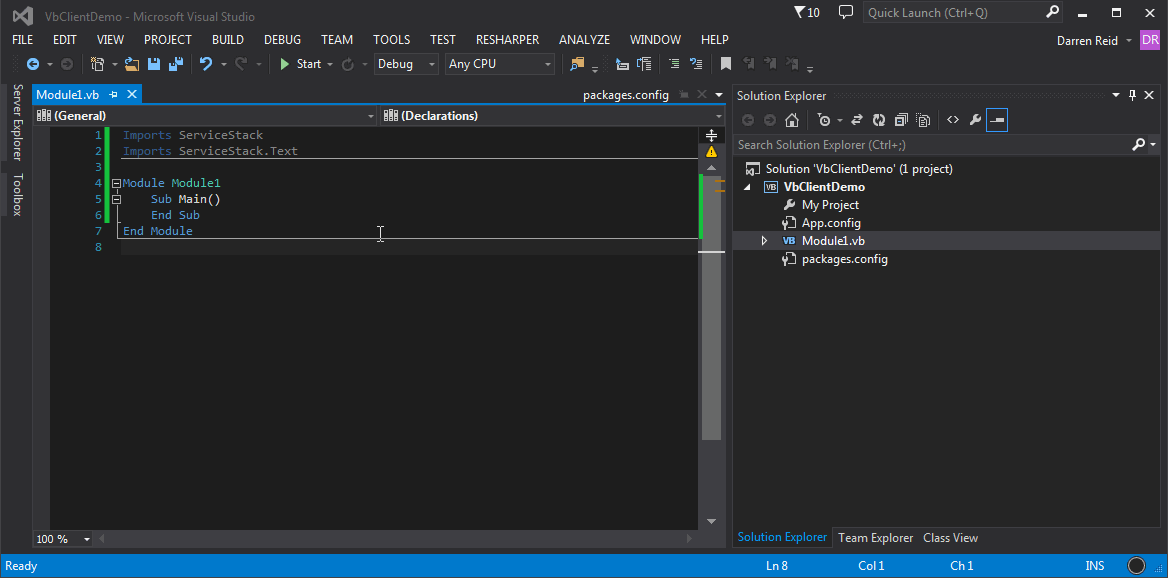Open the FILE menu
This screenshot has width=1168, height=578.
coord(22,39)
